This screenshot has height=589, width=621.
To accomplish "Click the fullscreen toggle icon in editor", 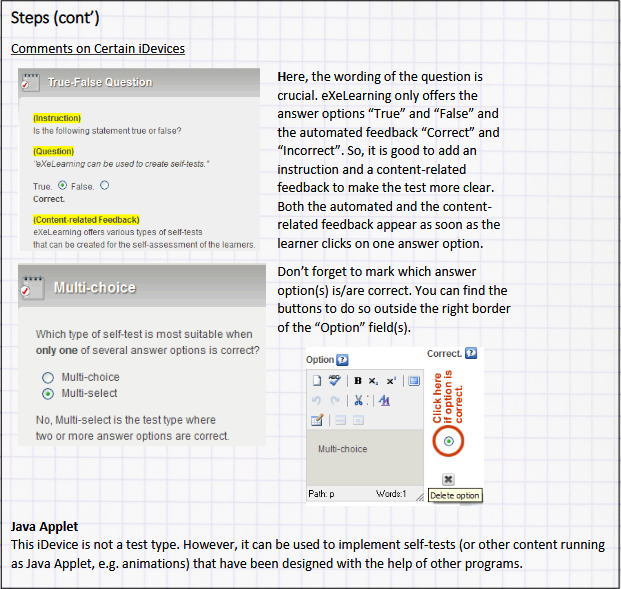I will click(414, 380).
